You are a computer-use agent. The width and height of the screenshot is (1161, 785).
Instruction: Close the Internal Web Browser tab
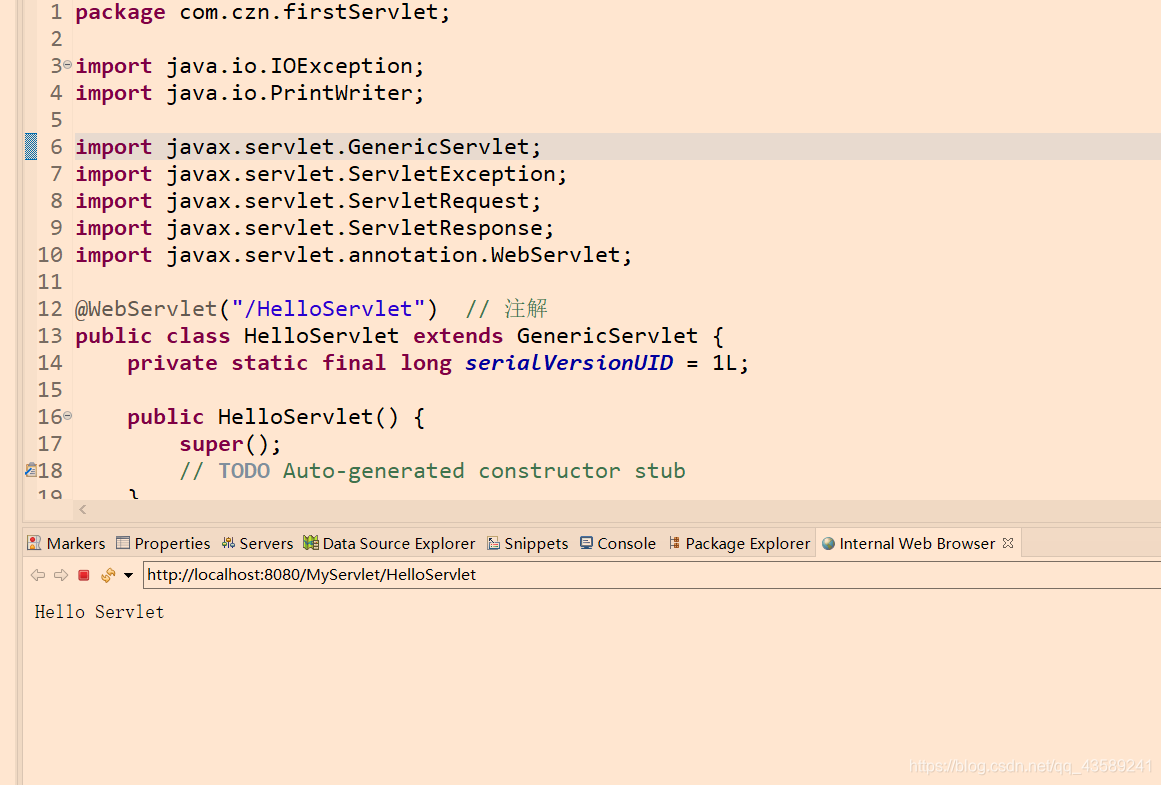[x=1008, y=543]
